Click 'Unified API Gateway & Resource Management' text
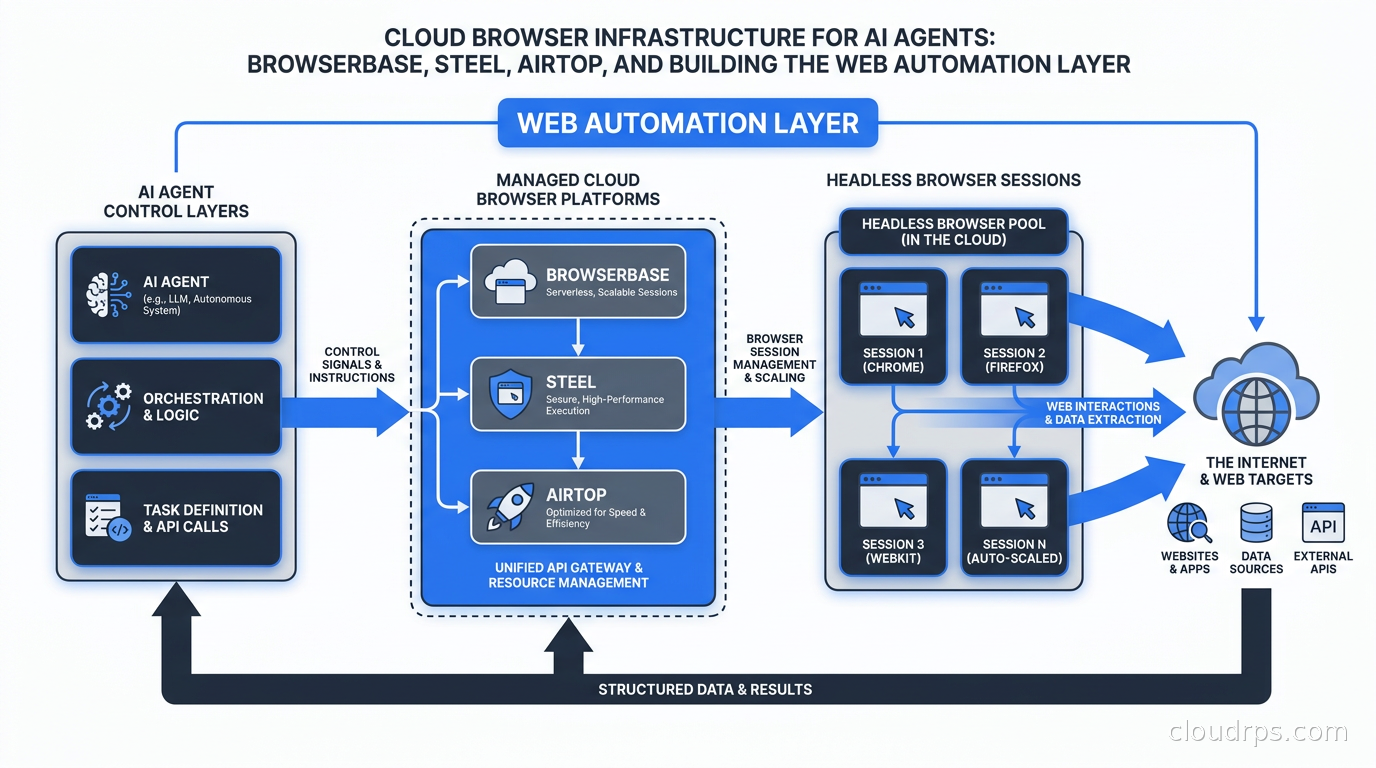This screenshot has height=768, width=1376. pyautogui.click(x=568, y=575)
